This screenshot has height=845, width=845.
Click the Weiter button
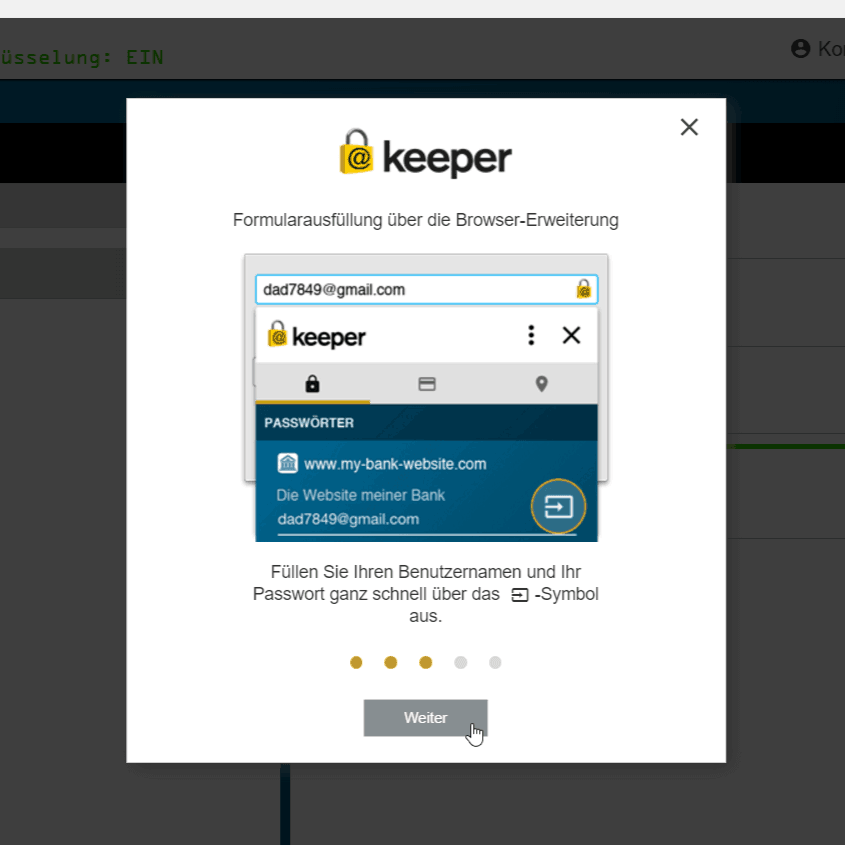(x=425, y=718)
